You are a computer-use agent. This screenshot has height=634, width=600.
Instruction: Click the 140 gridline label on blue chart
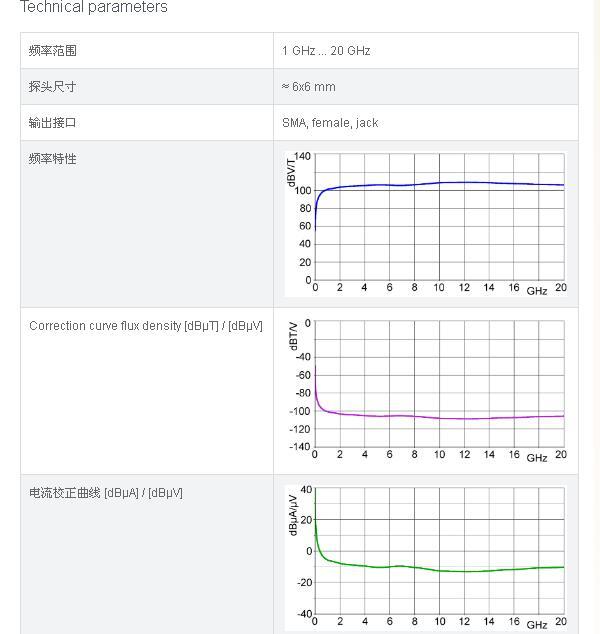(302, 157)
